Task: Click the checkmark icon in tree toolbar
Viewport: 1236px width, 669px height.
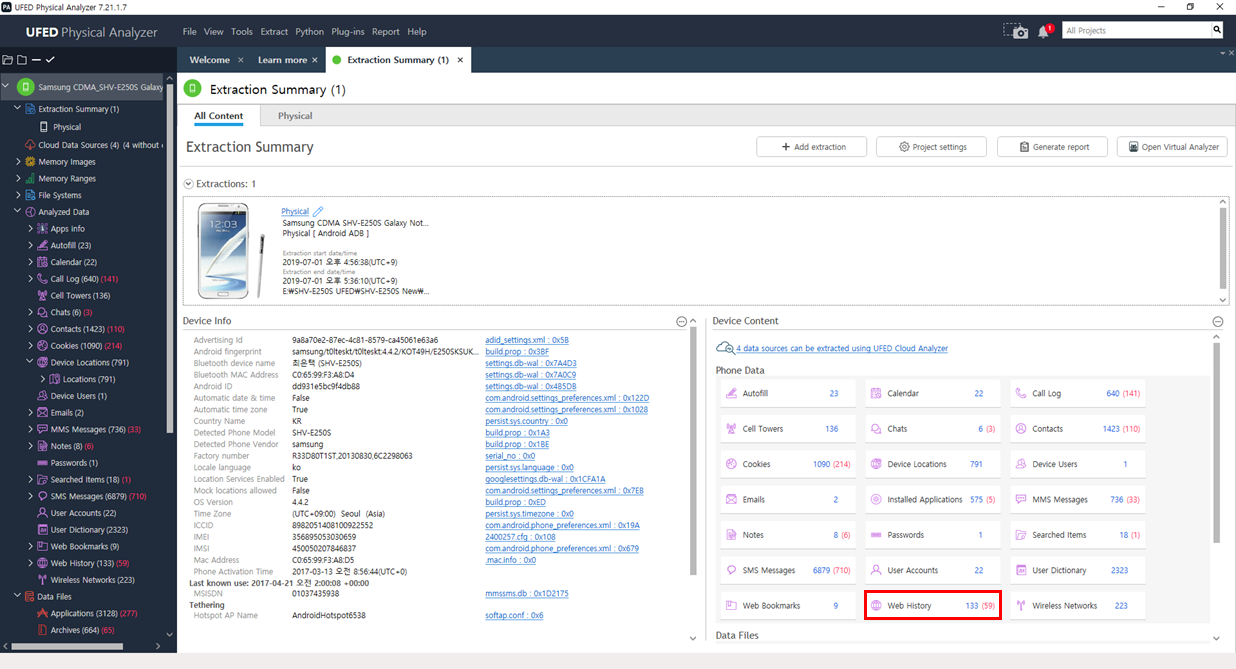Action: tap(49, 60)
